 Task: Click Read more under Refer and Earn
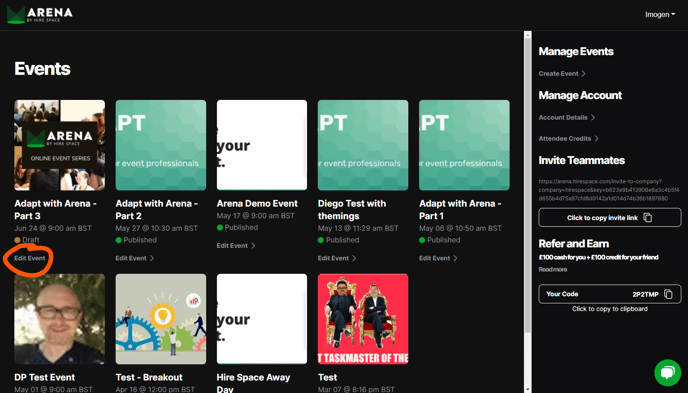(553, 270)
